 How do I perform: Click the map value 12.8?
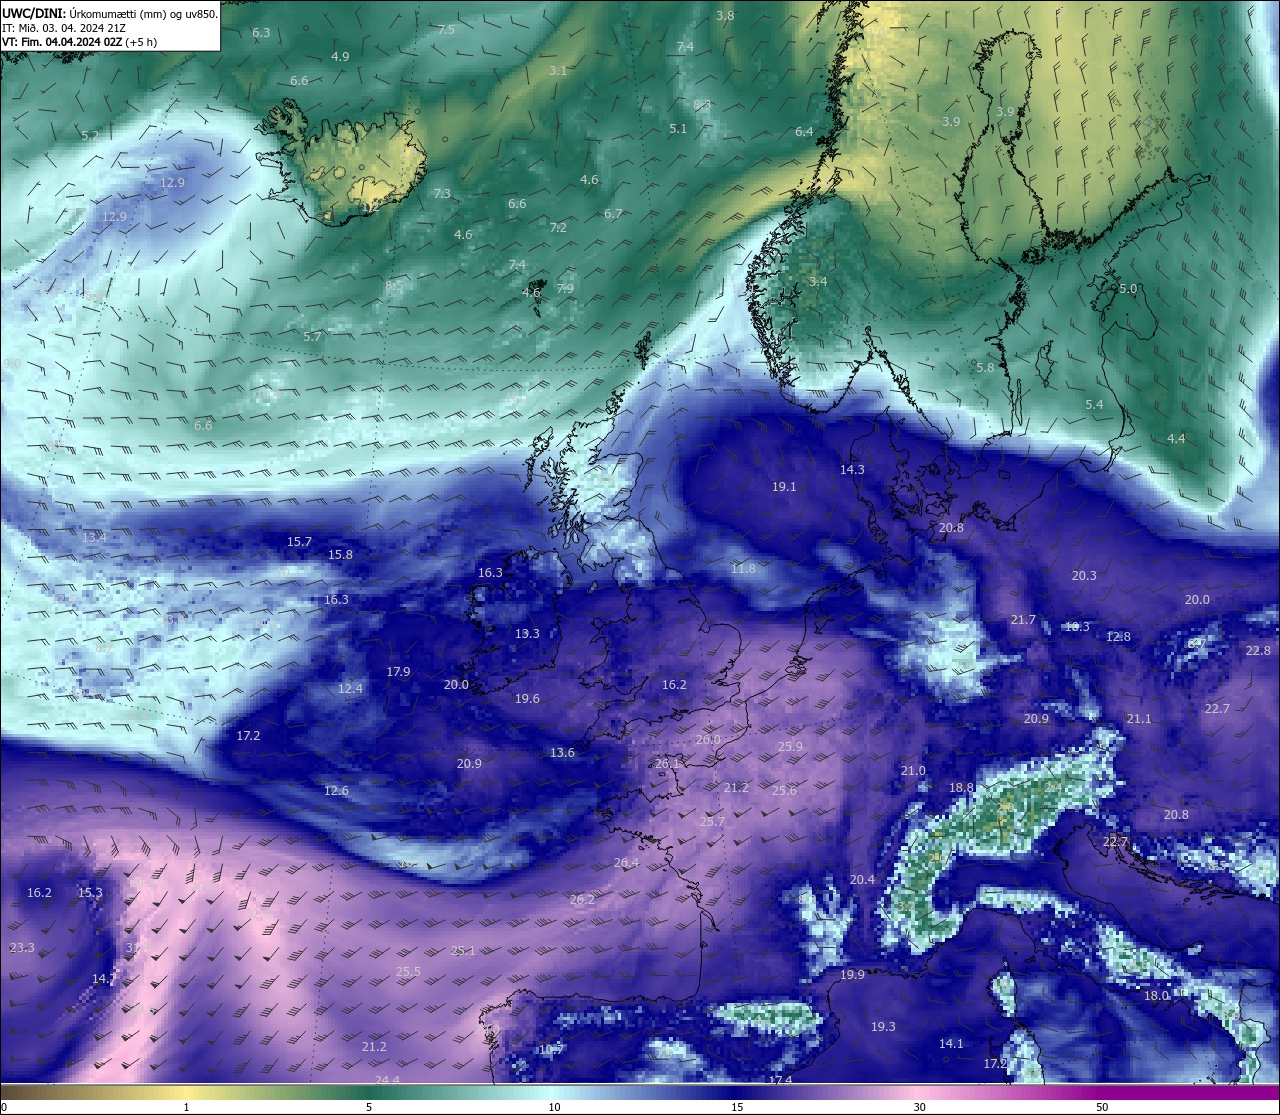tap(1118, 637)
